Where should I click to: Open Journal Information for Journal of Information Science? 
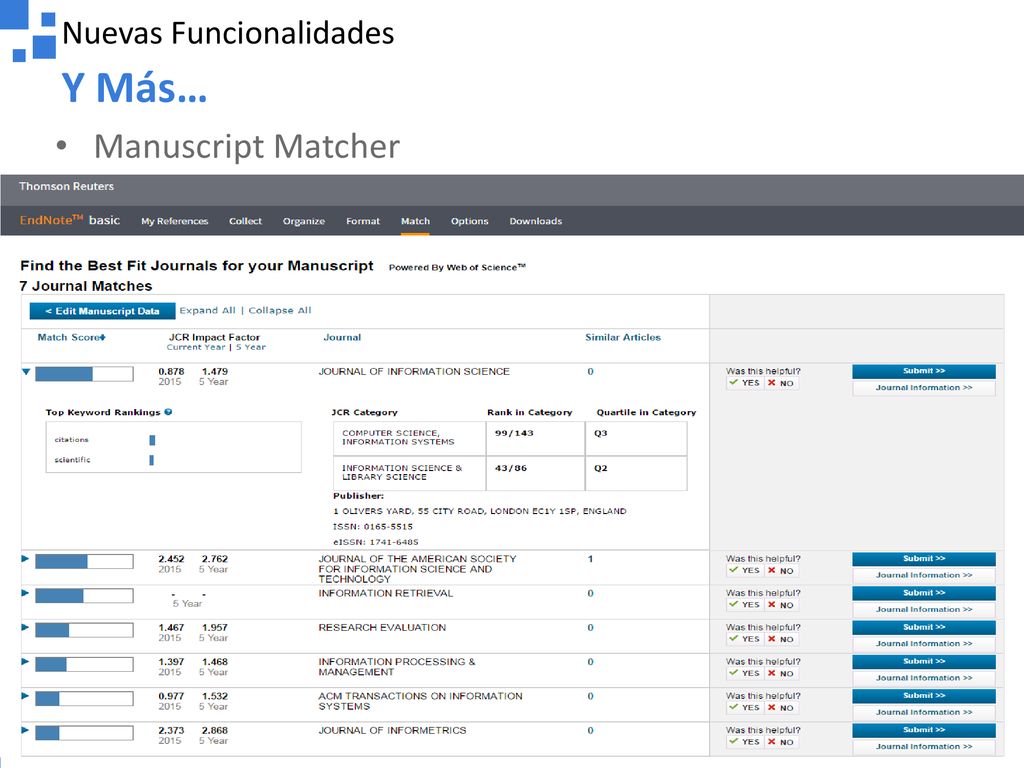pyautogui.click(x=923, y=388)
